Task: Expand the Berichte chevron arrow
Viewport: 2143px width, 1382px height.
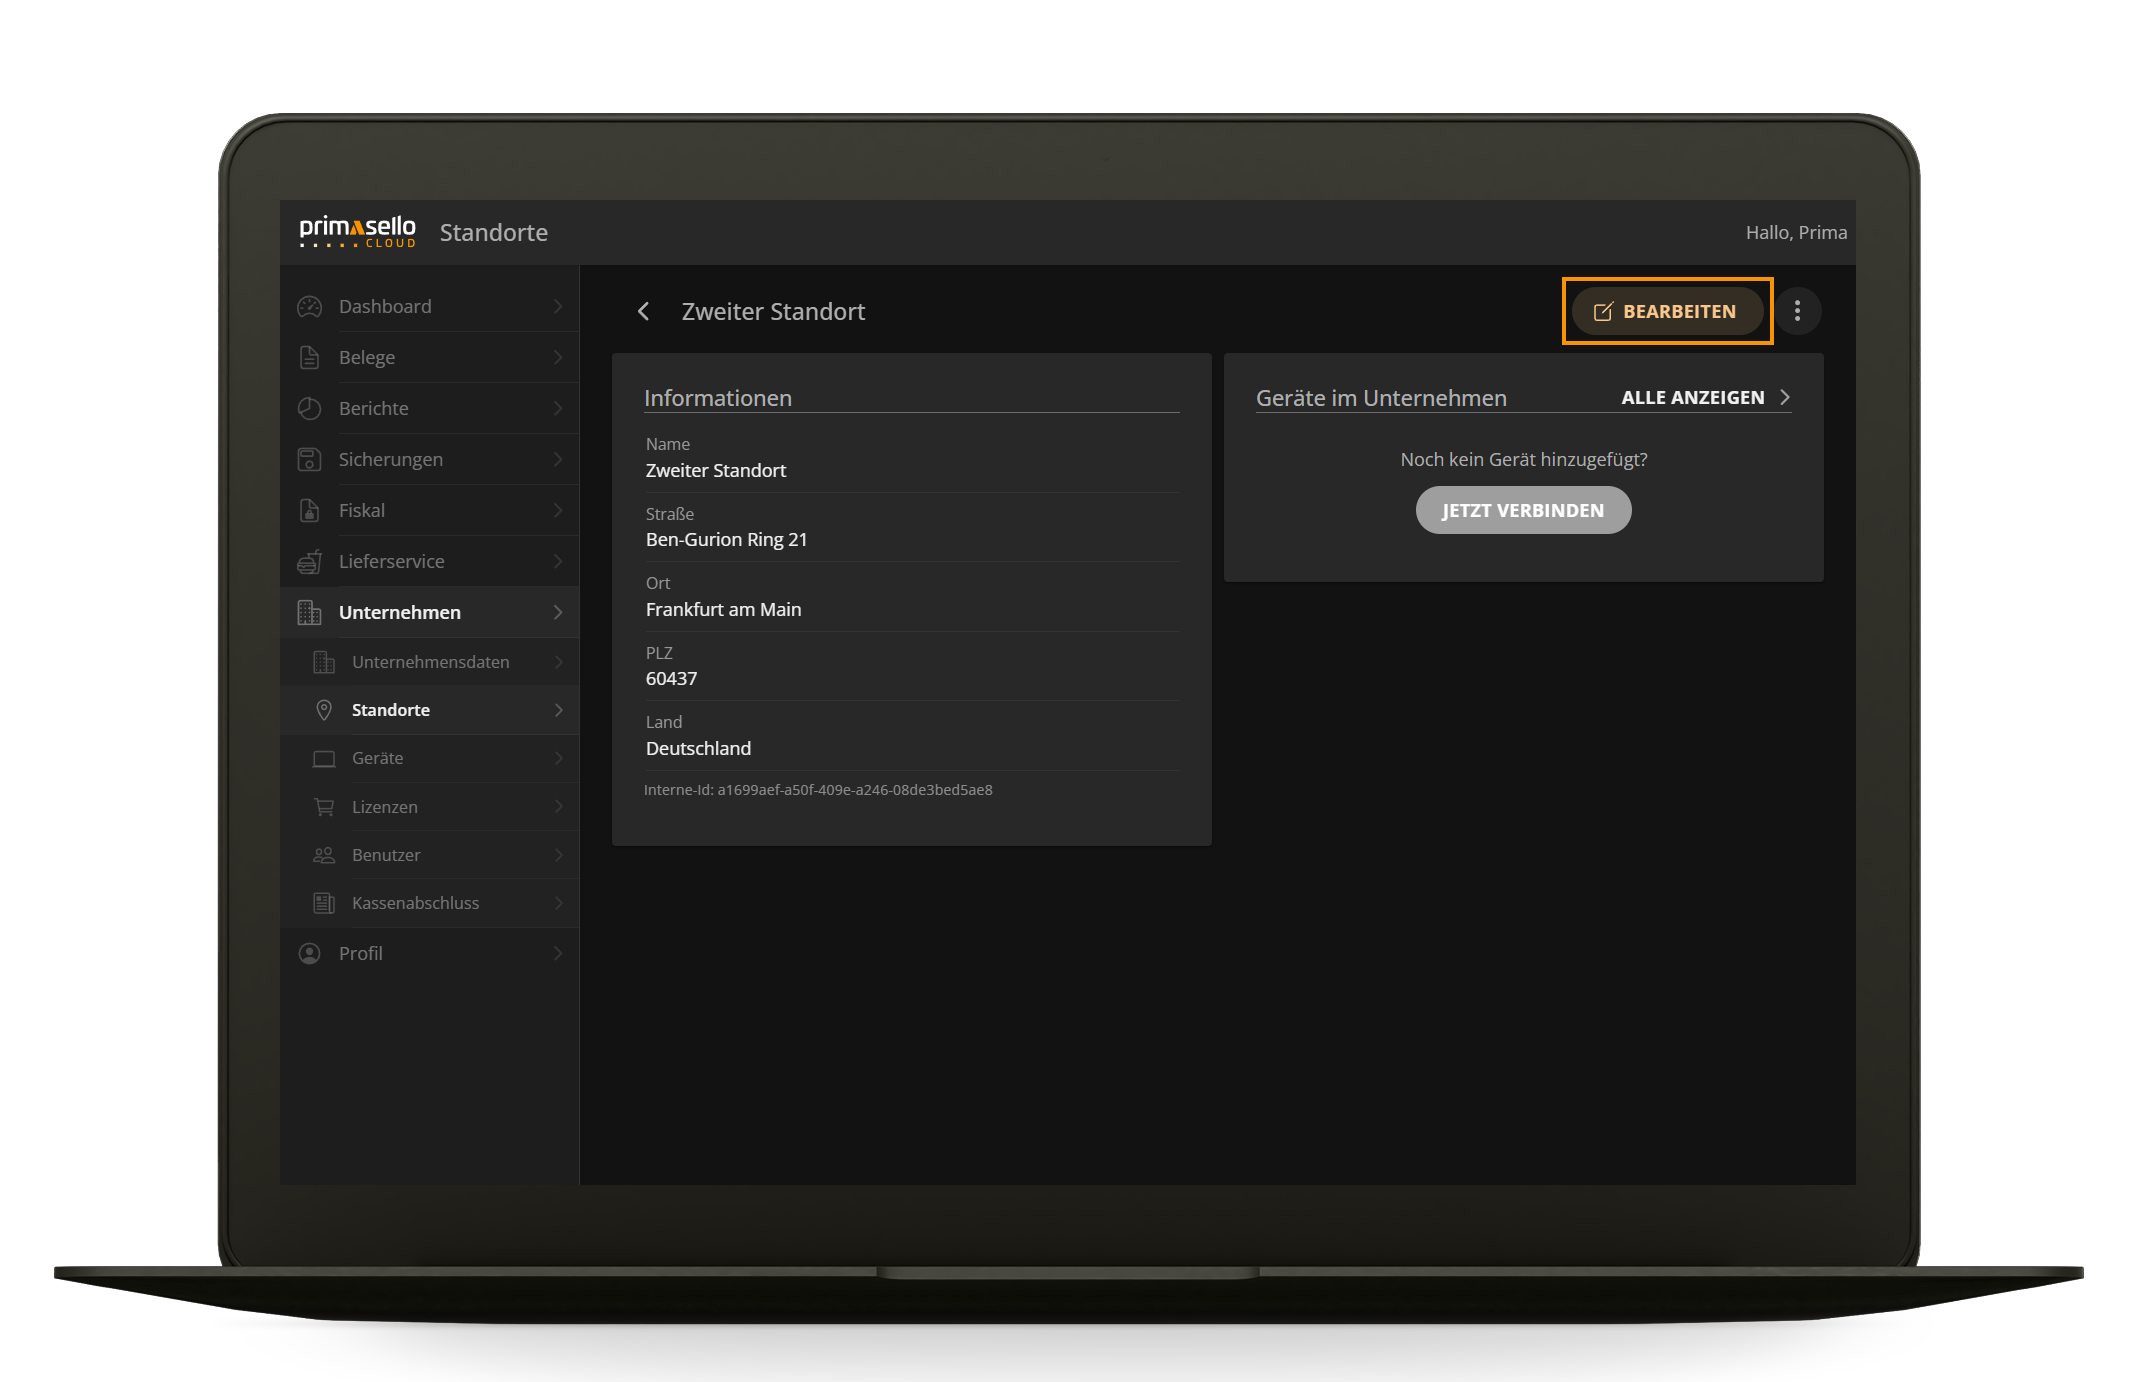Action: tap(558, 408)
